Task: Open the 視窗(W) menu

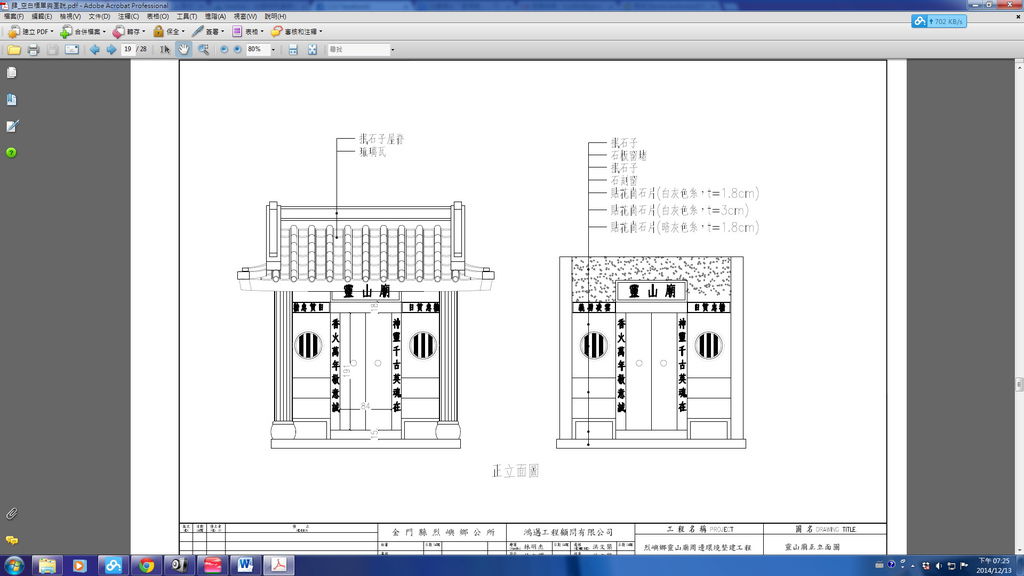Action: point(246,16)
